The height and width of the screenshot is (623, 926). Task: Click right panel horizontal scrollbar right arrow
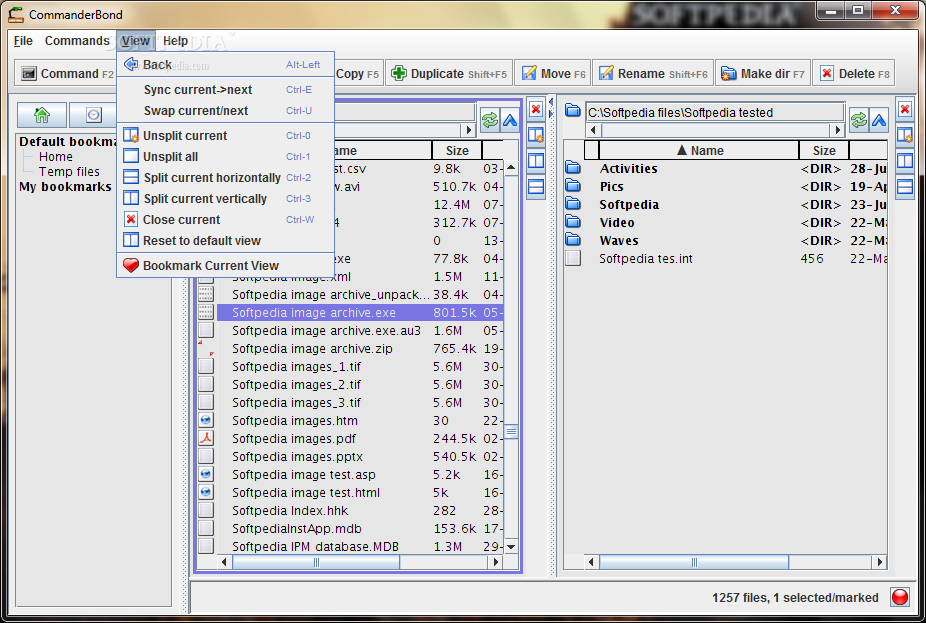click(880, 562)
